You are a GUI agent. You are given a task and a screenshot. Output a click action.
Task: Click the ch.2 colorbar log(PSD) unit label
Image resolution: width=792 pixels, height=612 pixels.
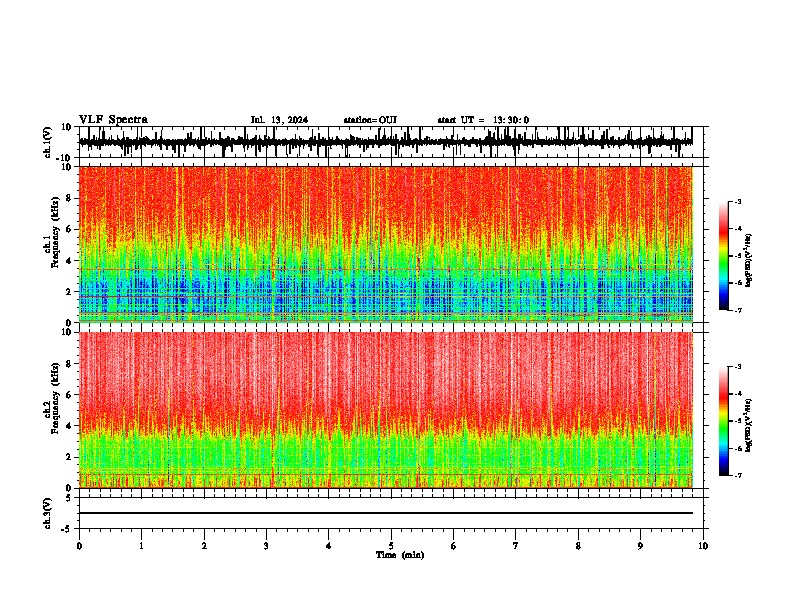[748, 425]
